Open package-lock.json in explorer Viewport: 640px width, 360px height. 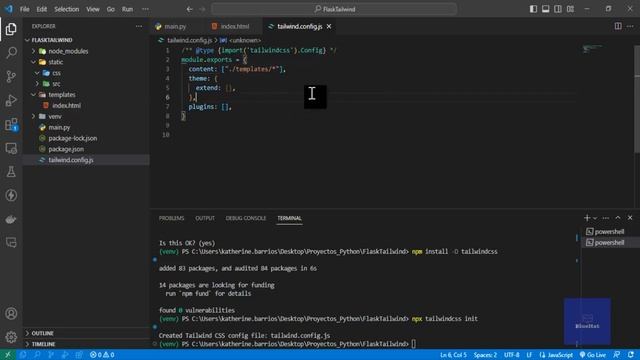(73, 138)
